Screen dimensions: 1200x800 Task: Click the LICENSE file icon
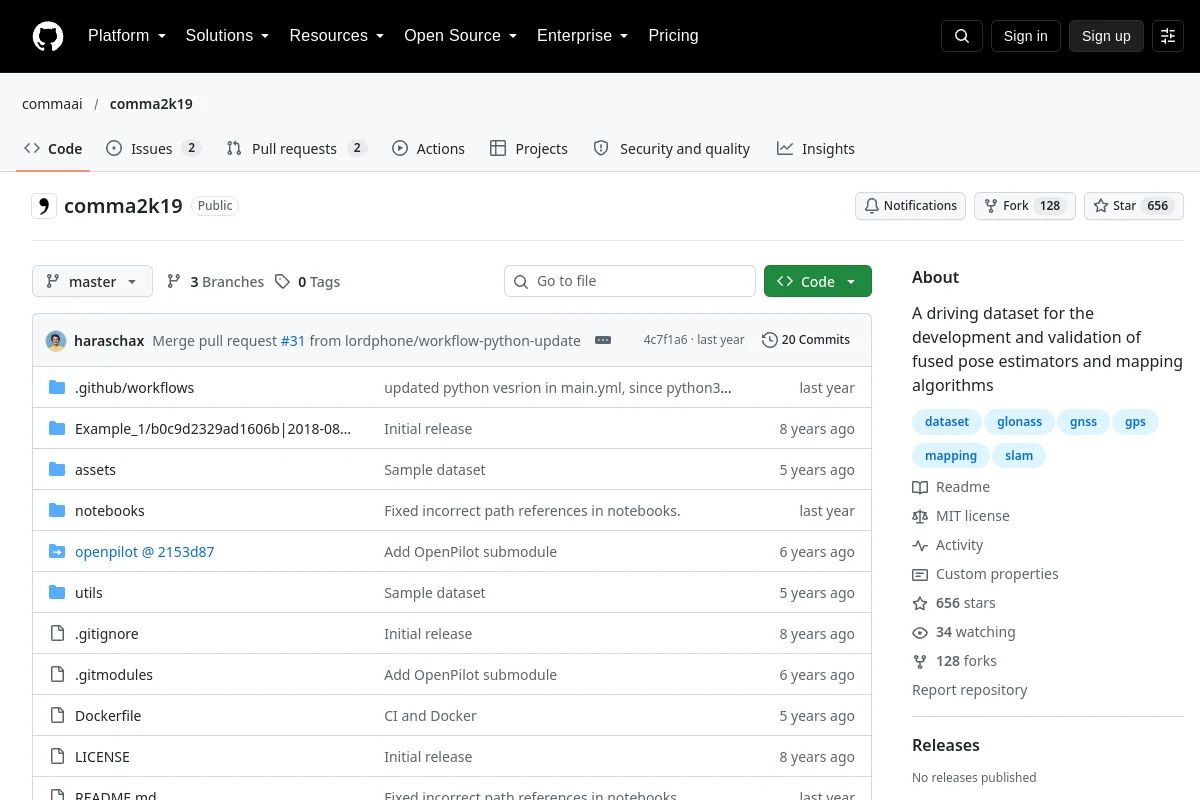coord(57,757)
